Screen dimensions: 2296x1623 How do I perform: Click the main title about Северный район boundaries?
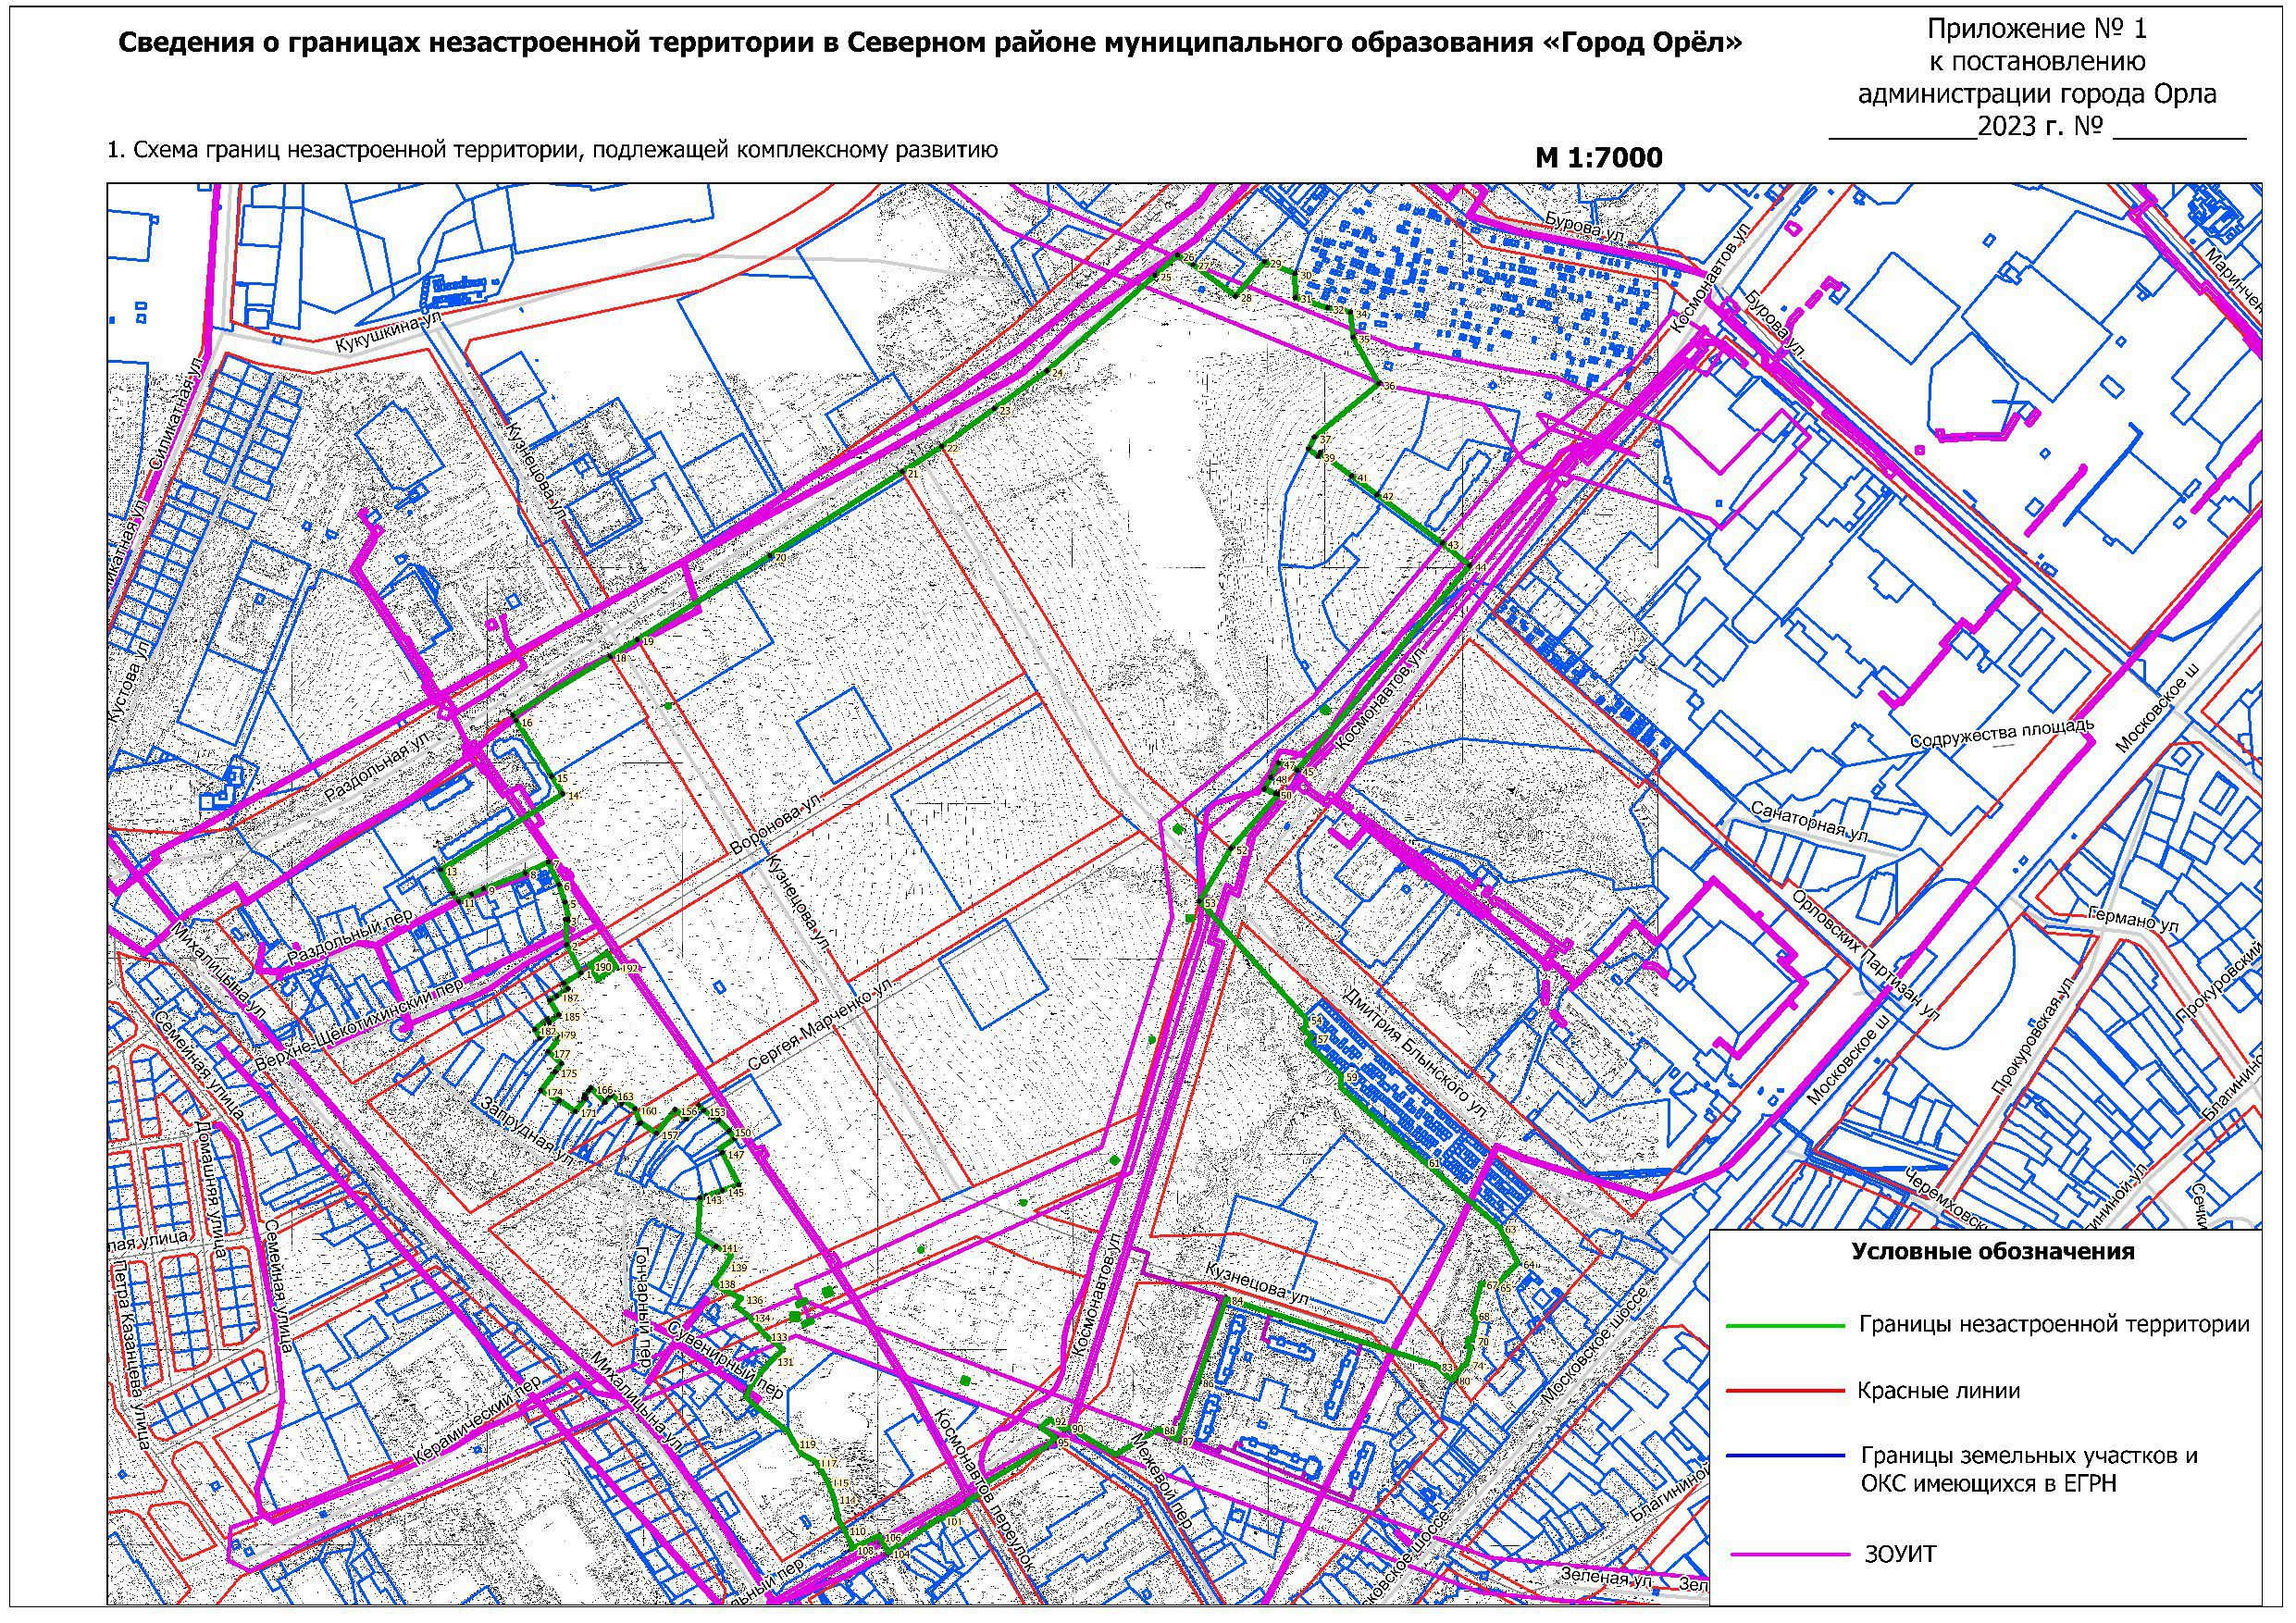(931, 43)
